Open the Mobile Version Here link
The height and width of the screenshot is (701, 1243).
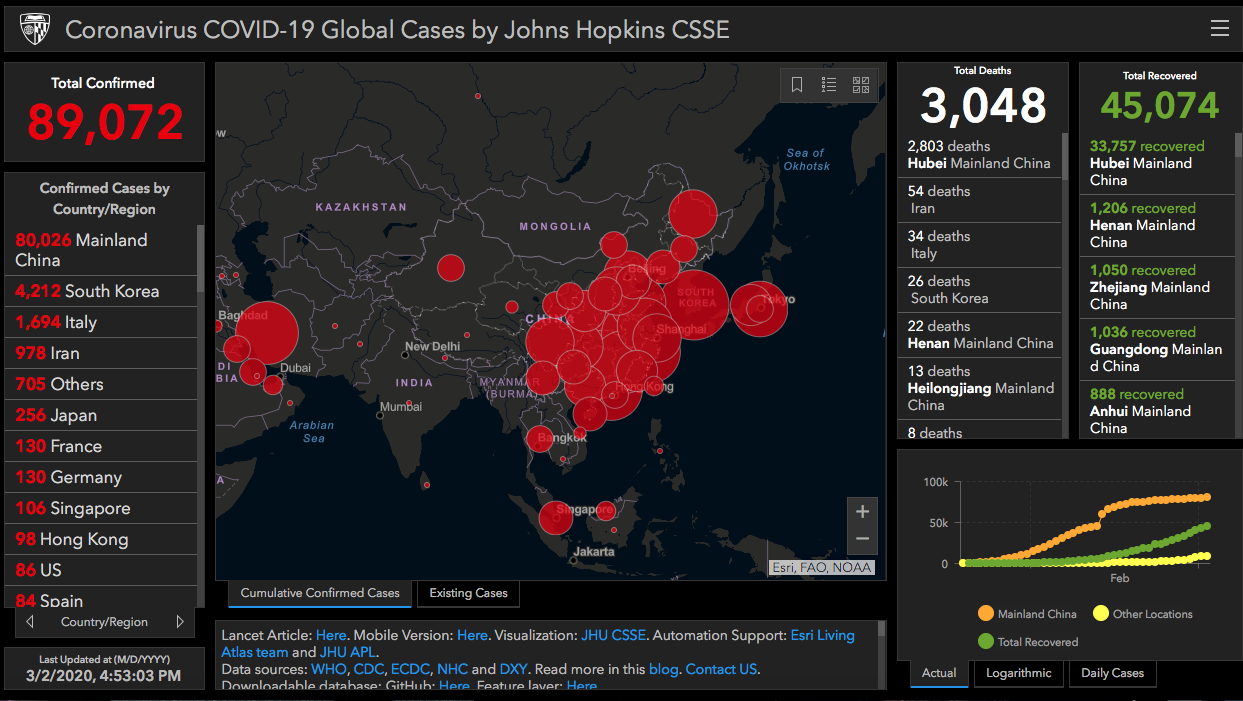472,635
